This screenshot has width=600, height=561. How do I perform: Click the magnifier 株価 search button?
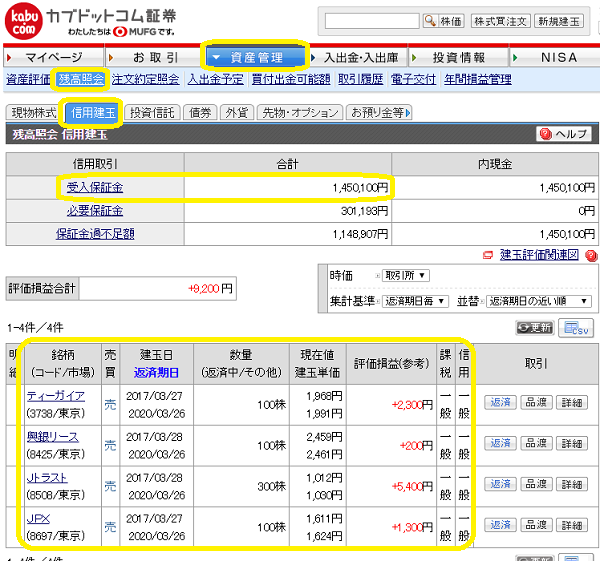(443, 21)
